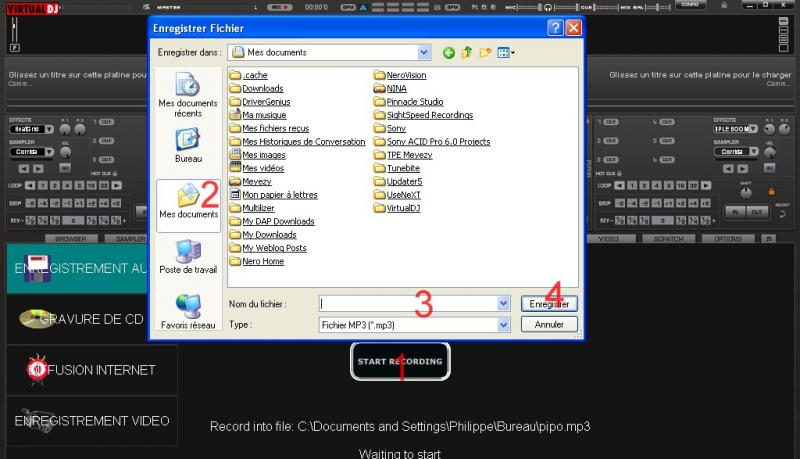Select the Meyezy folder
The width and height of the screenshot is (800, 459).
(251, 181)
